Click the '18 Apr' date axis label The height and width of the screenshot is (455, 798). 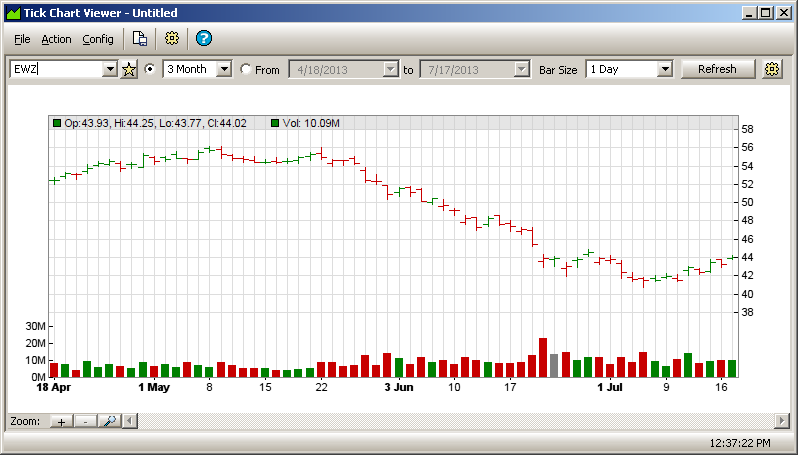click(x=53, y=387)
